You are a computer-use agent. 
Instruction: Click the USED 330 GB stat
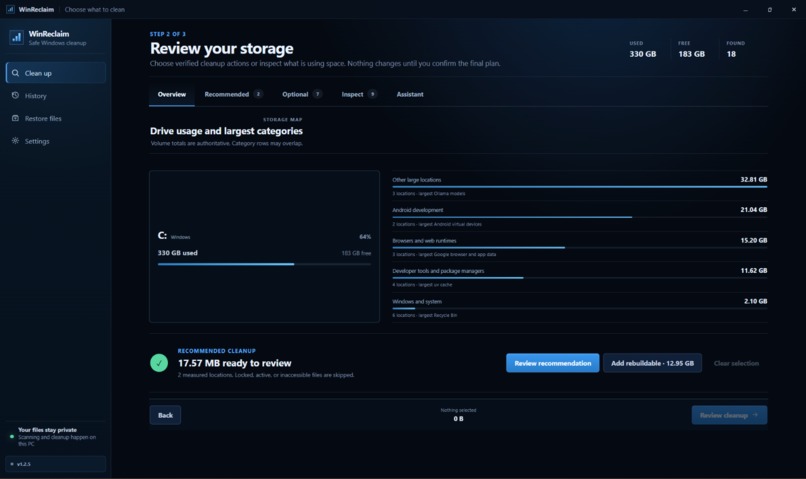(643, 49)
